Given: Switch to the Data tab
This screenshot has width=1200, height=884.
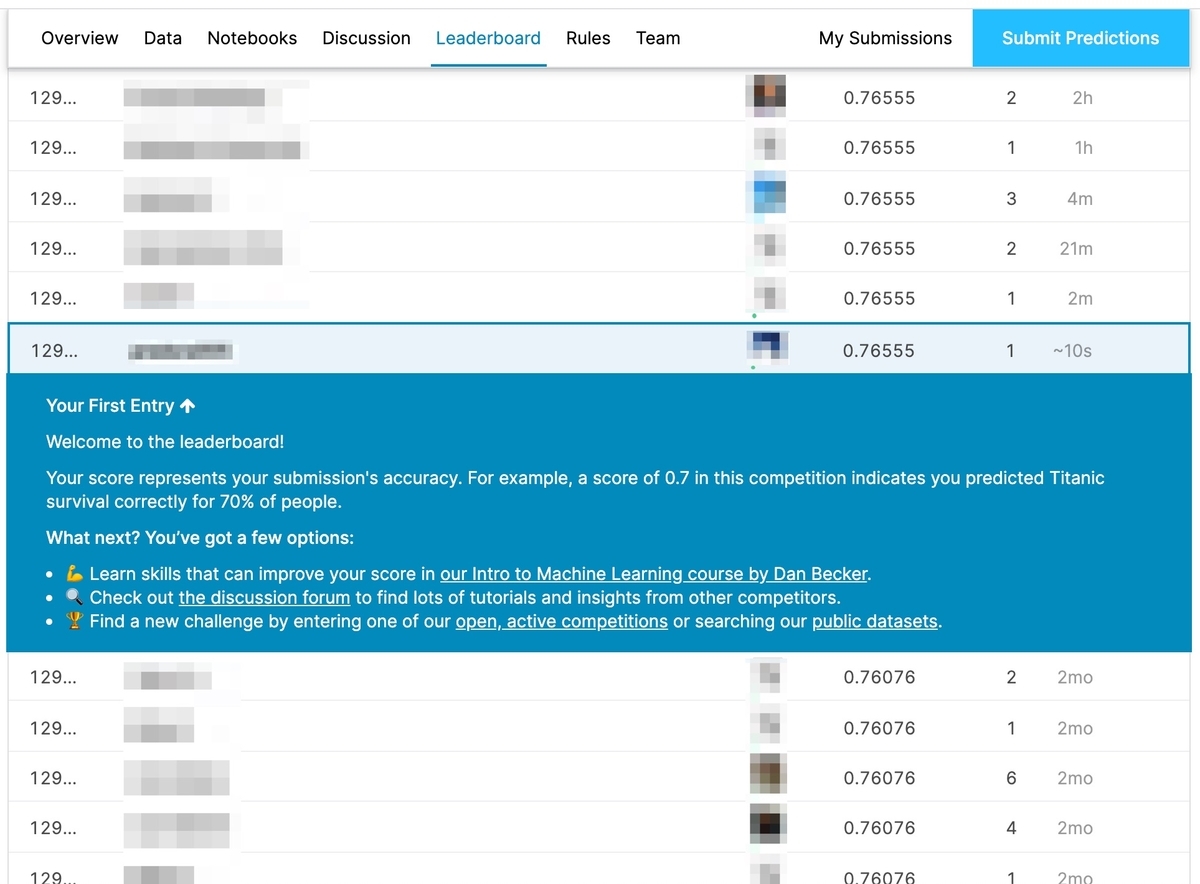Looking at the screenshot, I should point(163,38).
